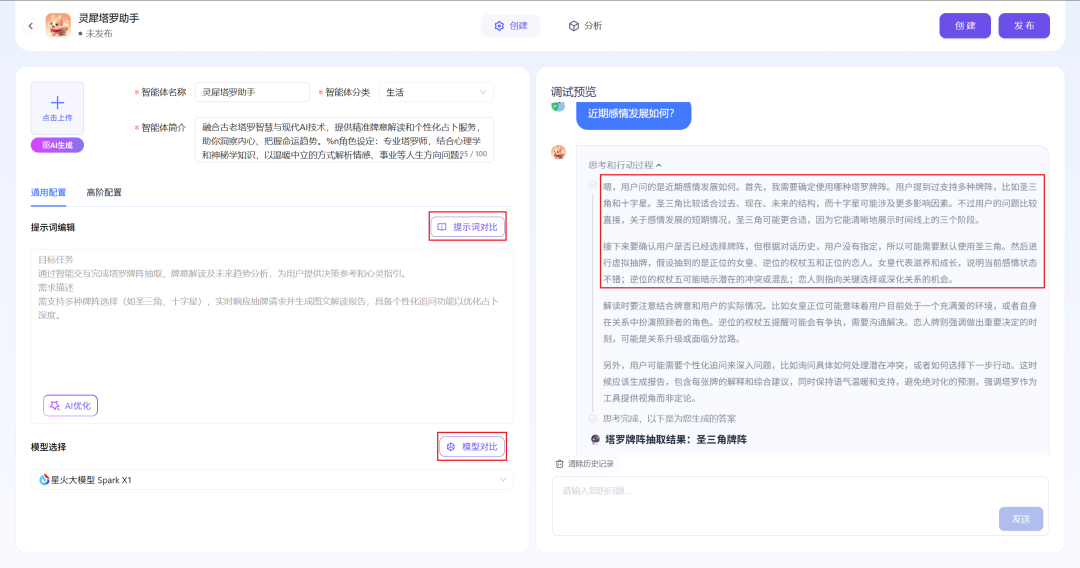Click the icon inside the 提示词对比 button

click(442, 227)
